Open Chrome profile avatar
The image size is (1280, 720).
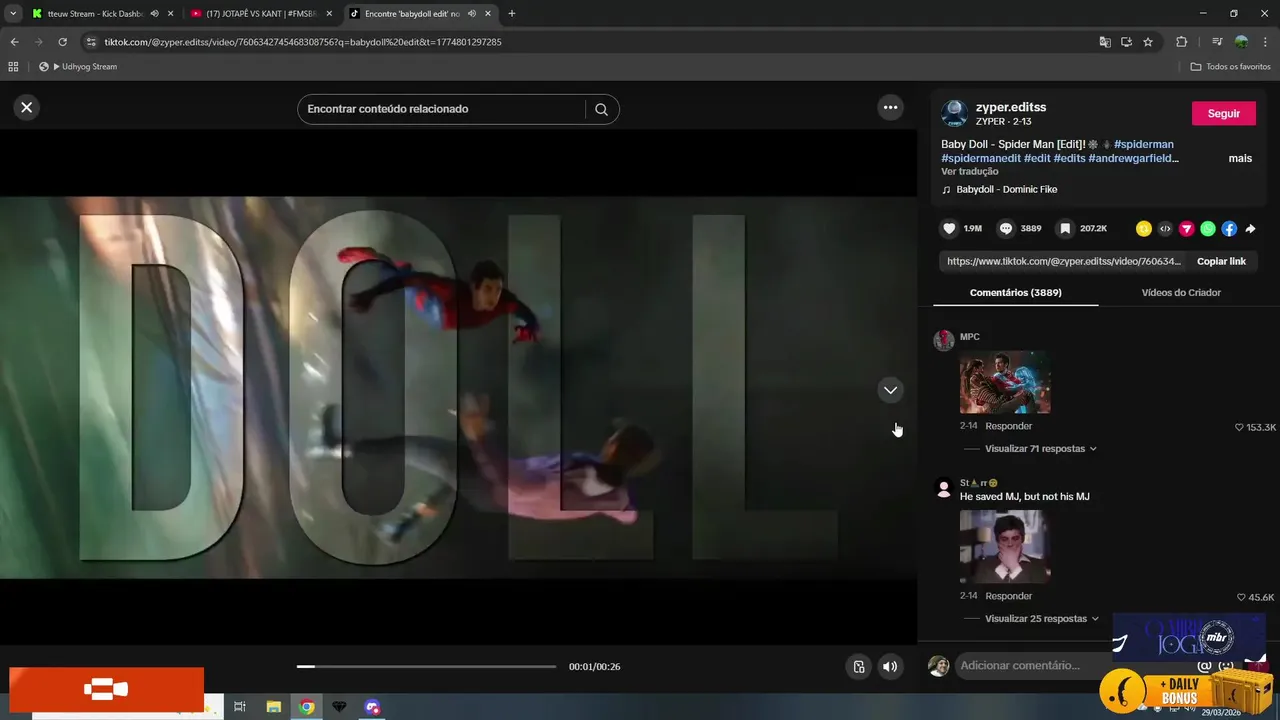pos(1241,42)
